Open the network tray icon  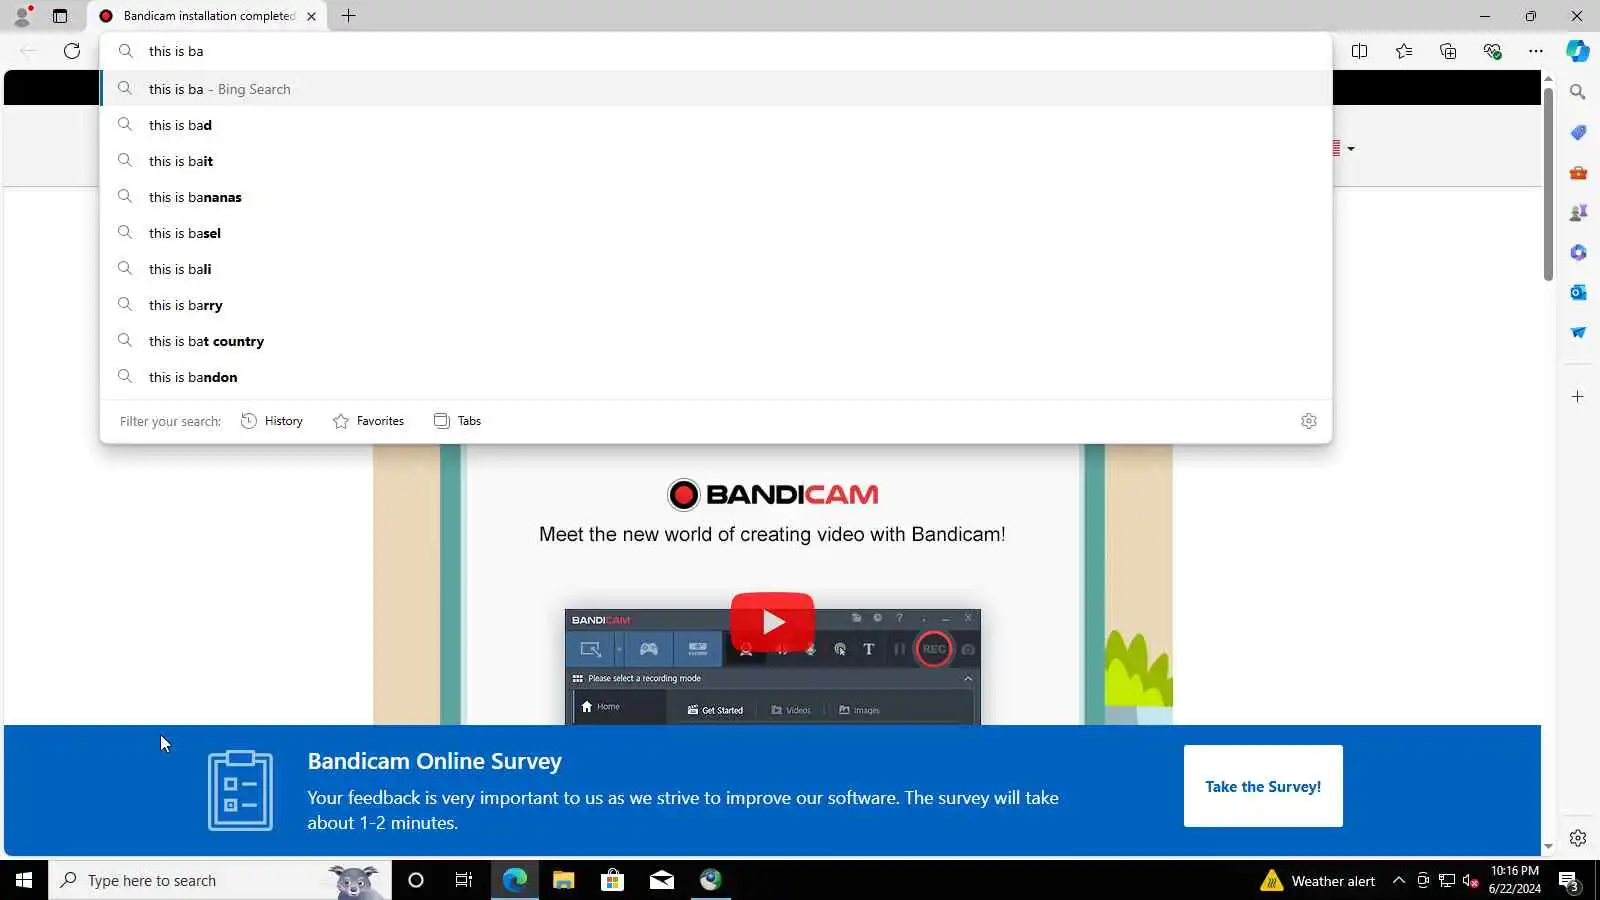(x=1447, y=881)
